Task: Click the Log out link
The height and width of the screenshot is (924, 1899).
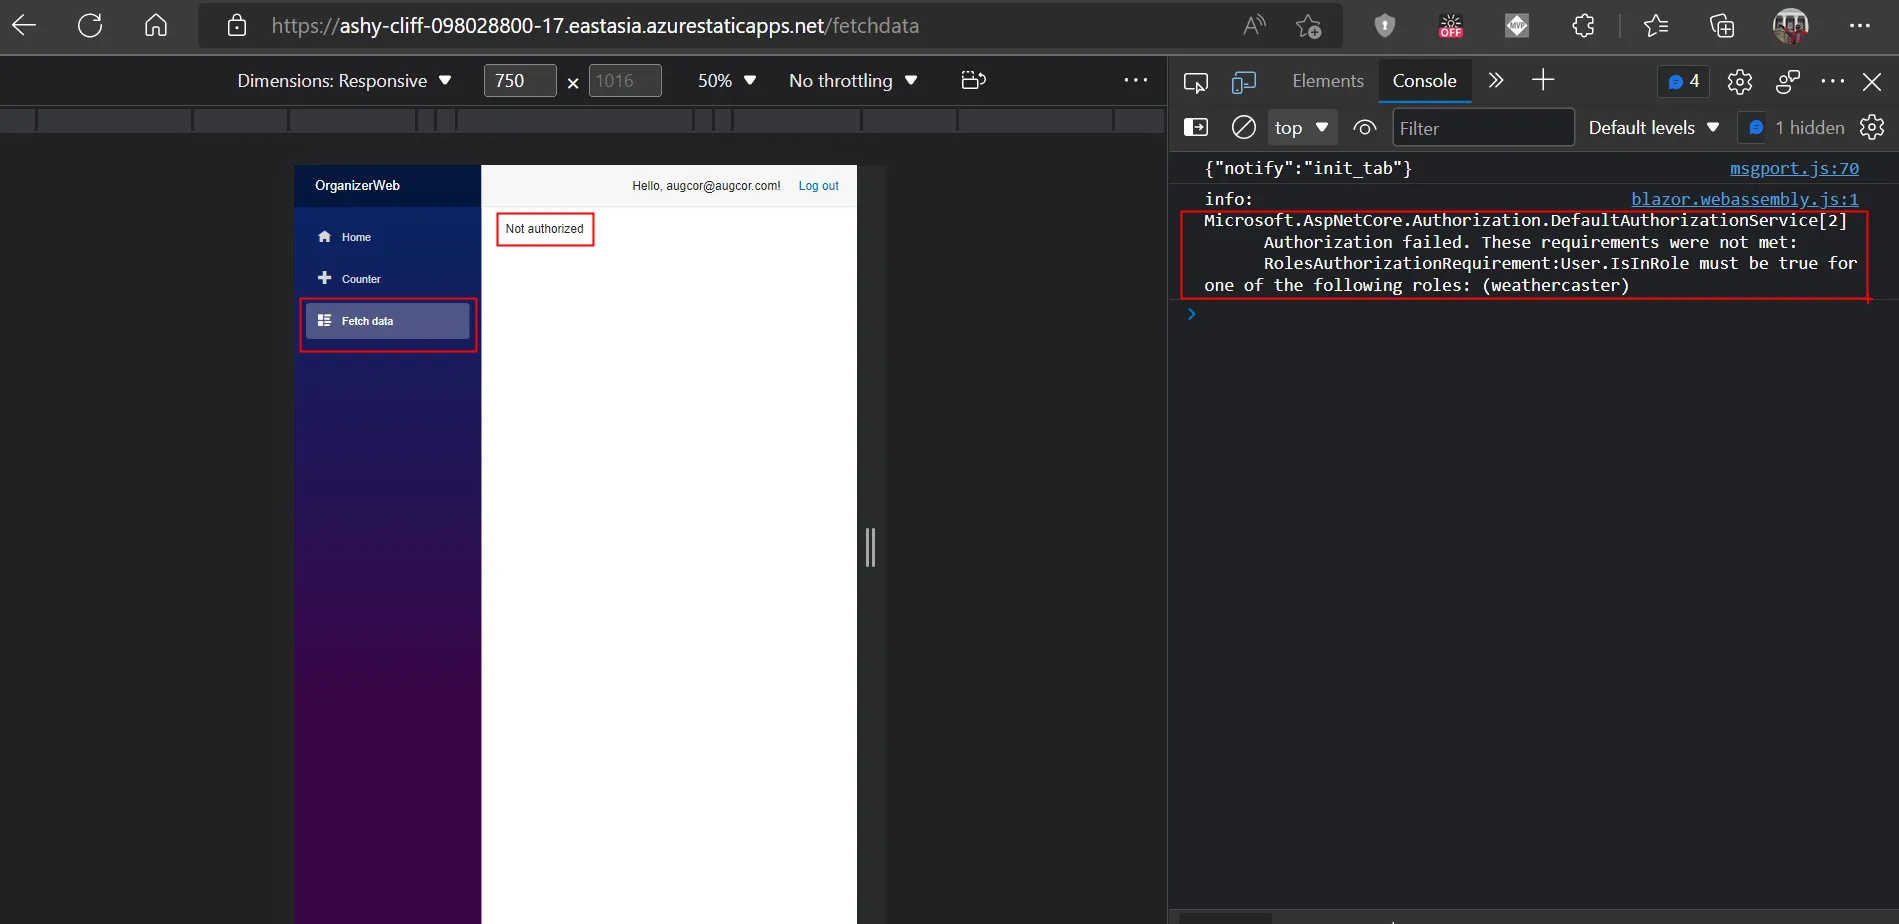Action: point(818,186)
